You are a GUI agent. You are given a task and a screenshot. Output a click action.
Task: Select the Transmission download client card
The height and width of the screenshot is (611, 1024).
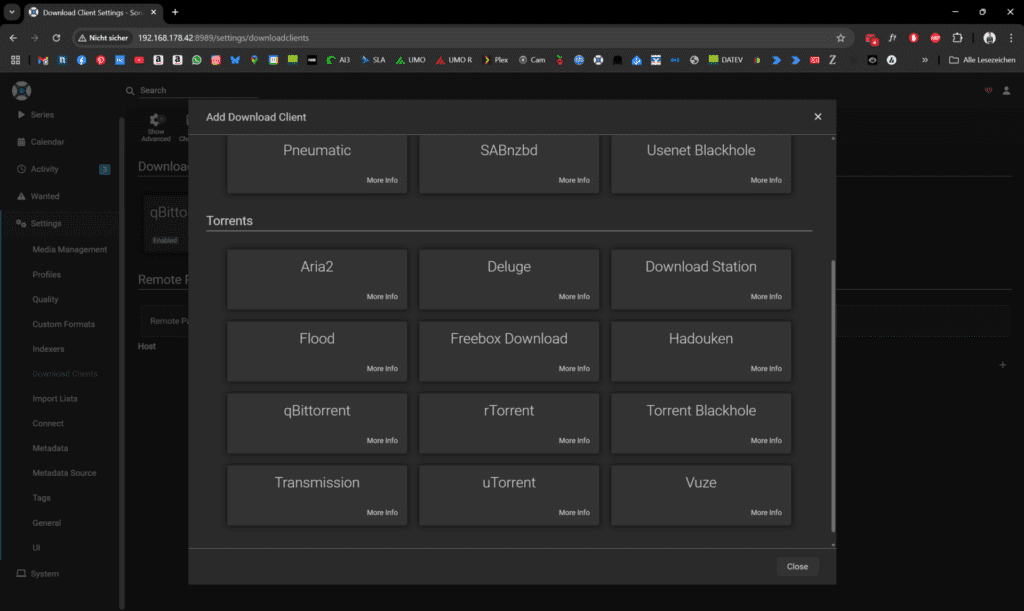(317, 494)
